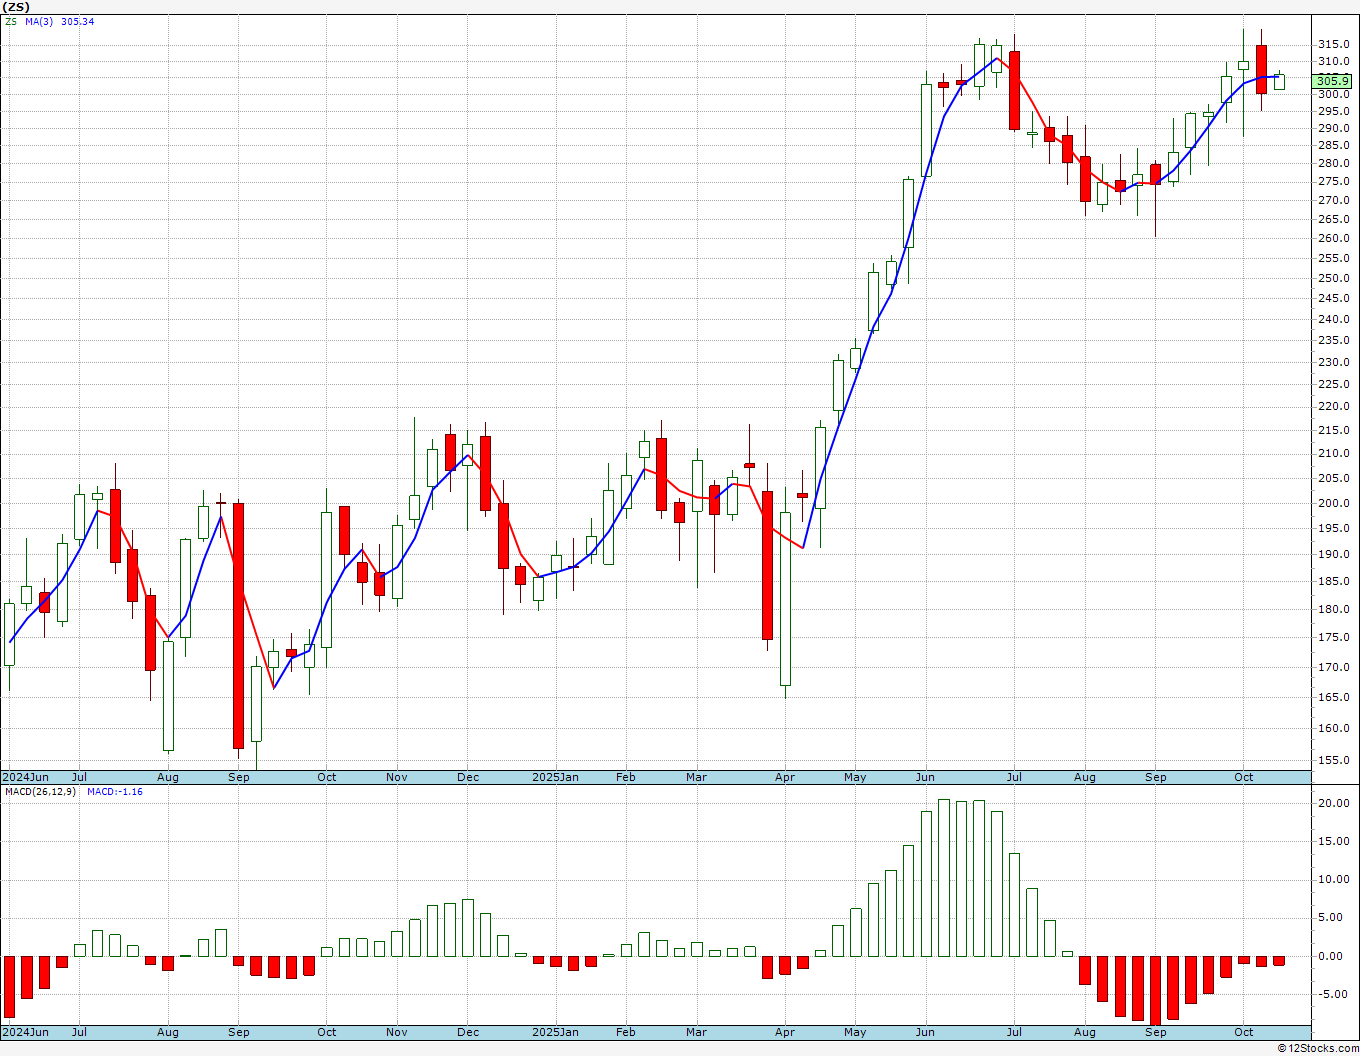The image size is (1360, 1056).
Task: Click the 210.0 price axis label
Action: pos(1333,453)
